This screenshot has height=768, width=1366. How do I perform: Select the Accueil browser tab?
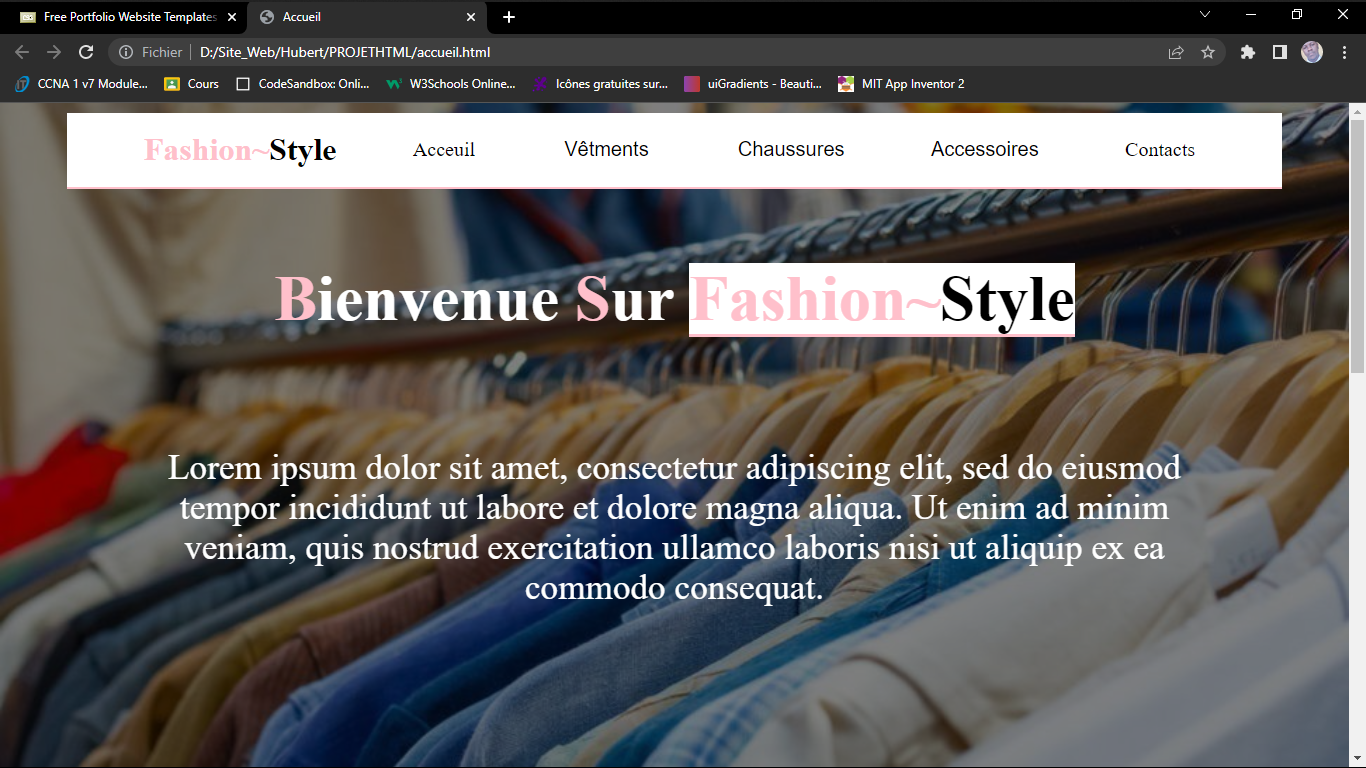coord(367,17)
